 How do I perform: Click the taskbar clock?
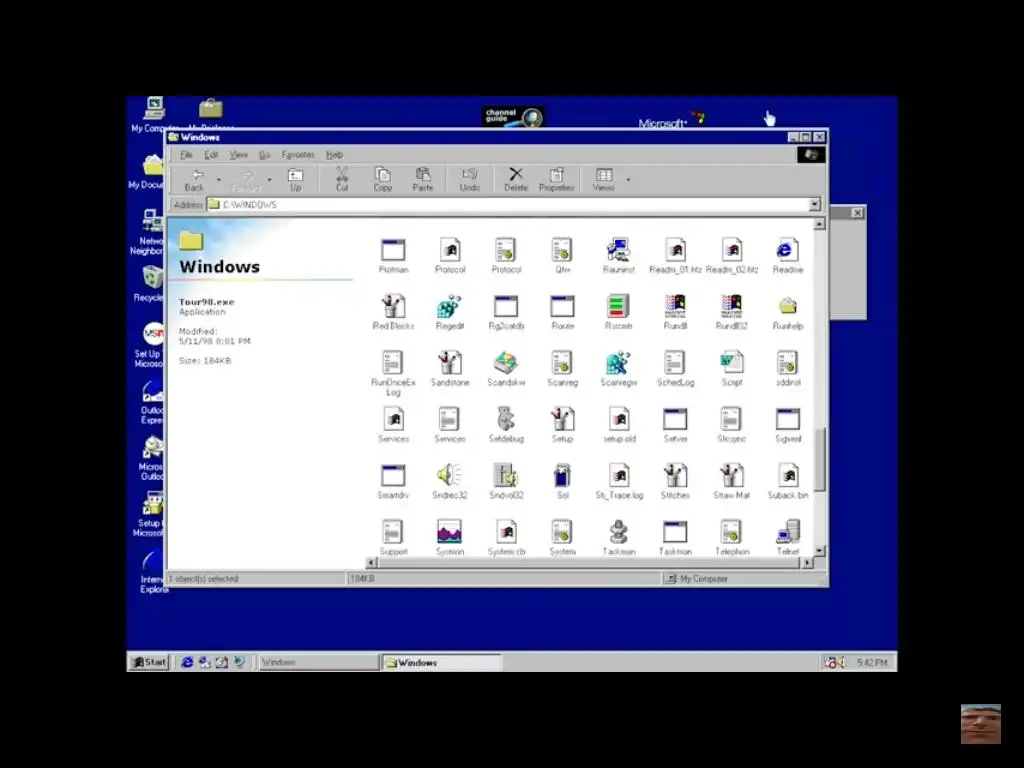coord(872,662)
